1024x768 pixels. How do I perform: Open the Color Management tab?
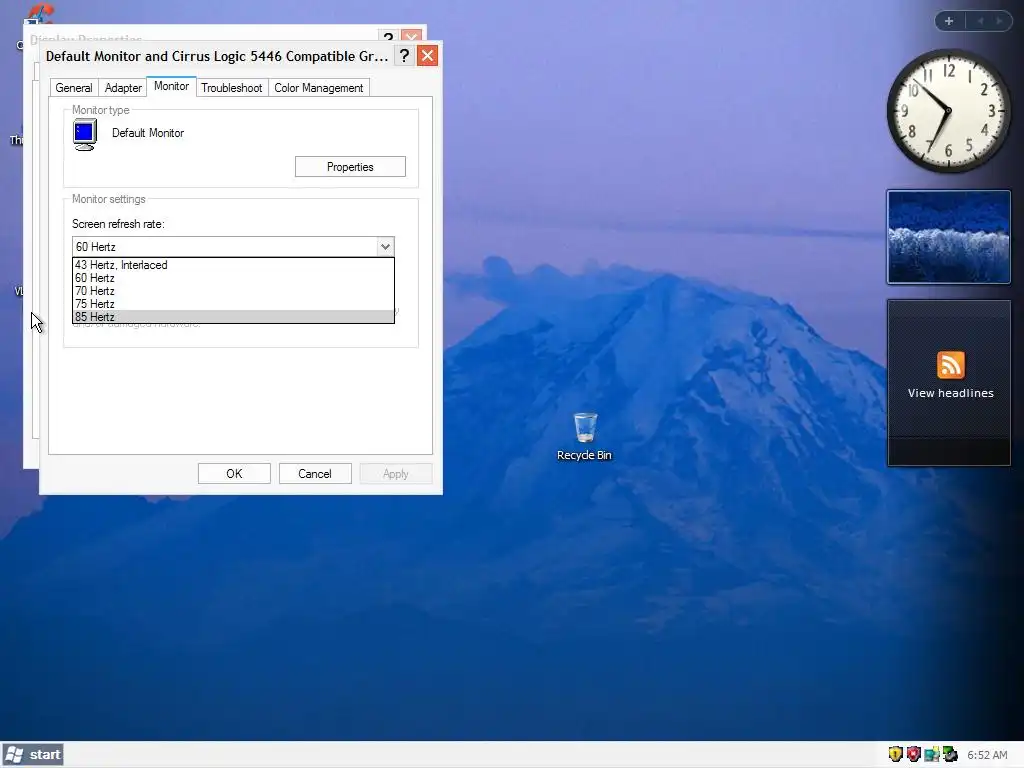[x=319, y=88]
